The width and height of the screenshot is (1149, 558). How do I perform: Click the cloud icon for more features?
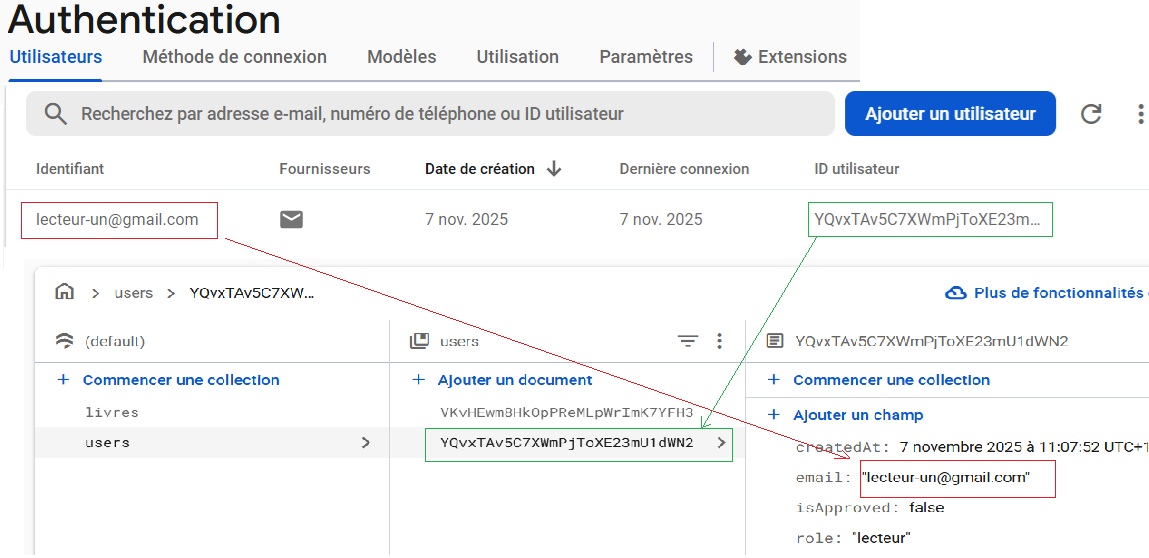956,293
